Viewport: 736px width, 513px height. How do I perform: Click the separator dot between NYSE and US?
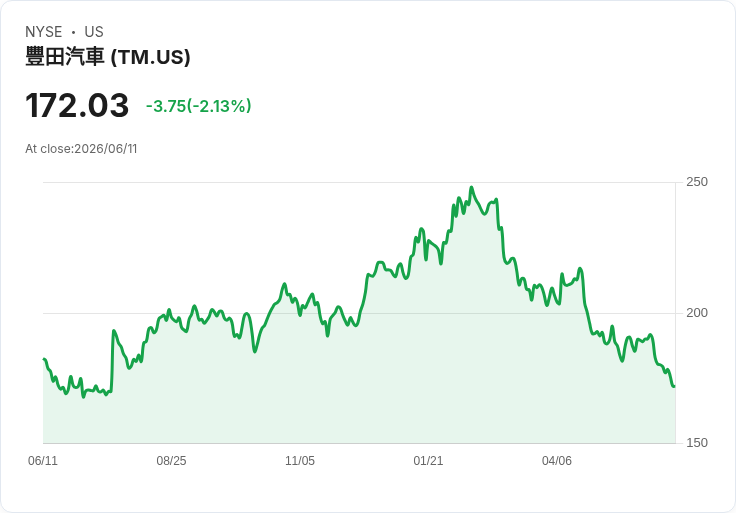point(73,32)
